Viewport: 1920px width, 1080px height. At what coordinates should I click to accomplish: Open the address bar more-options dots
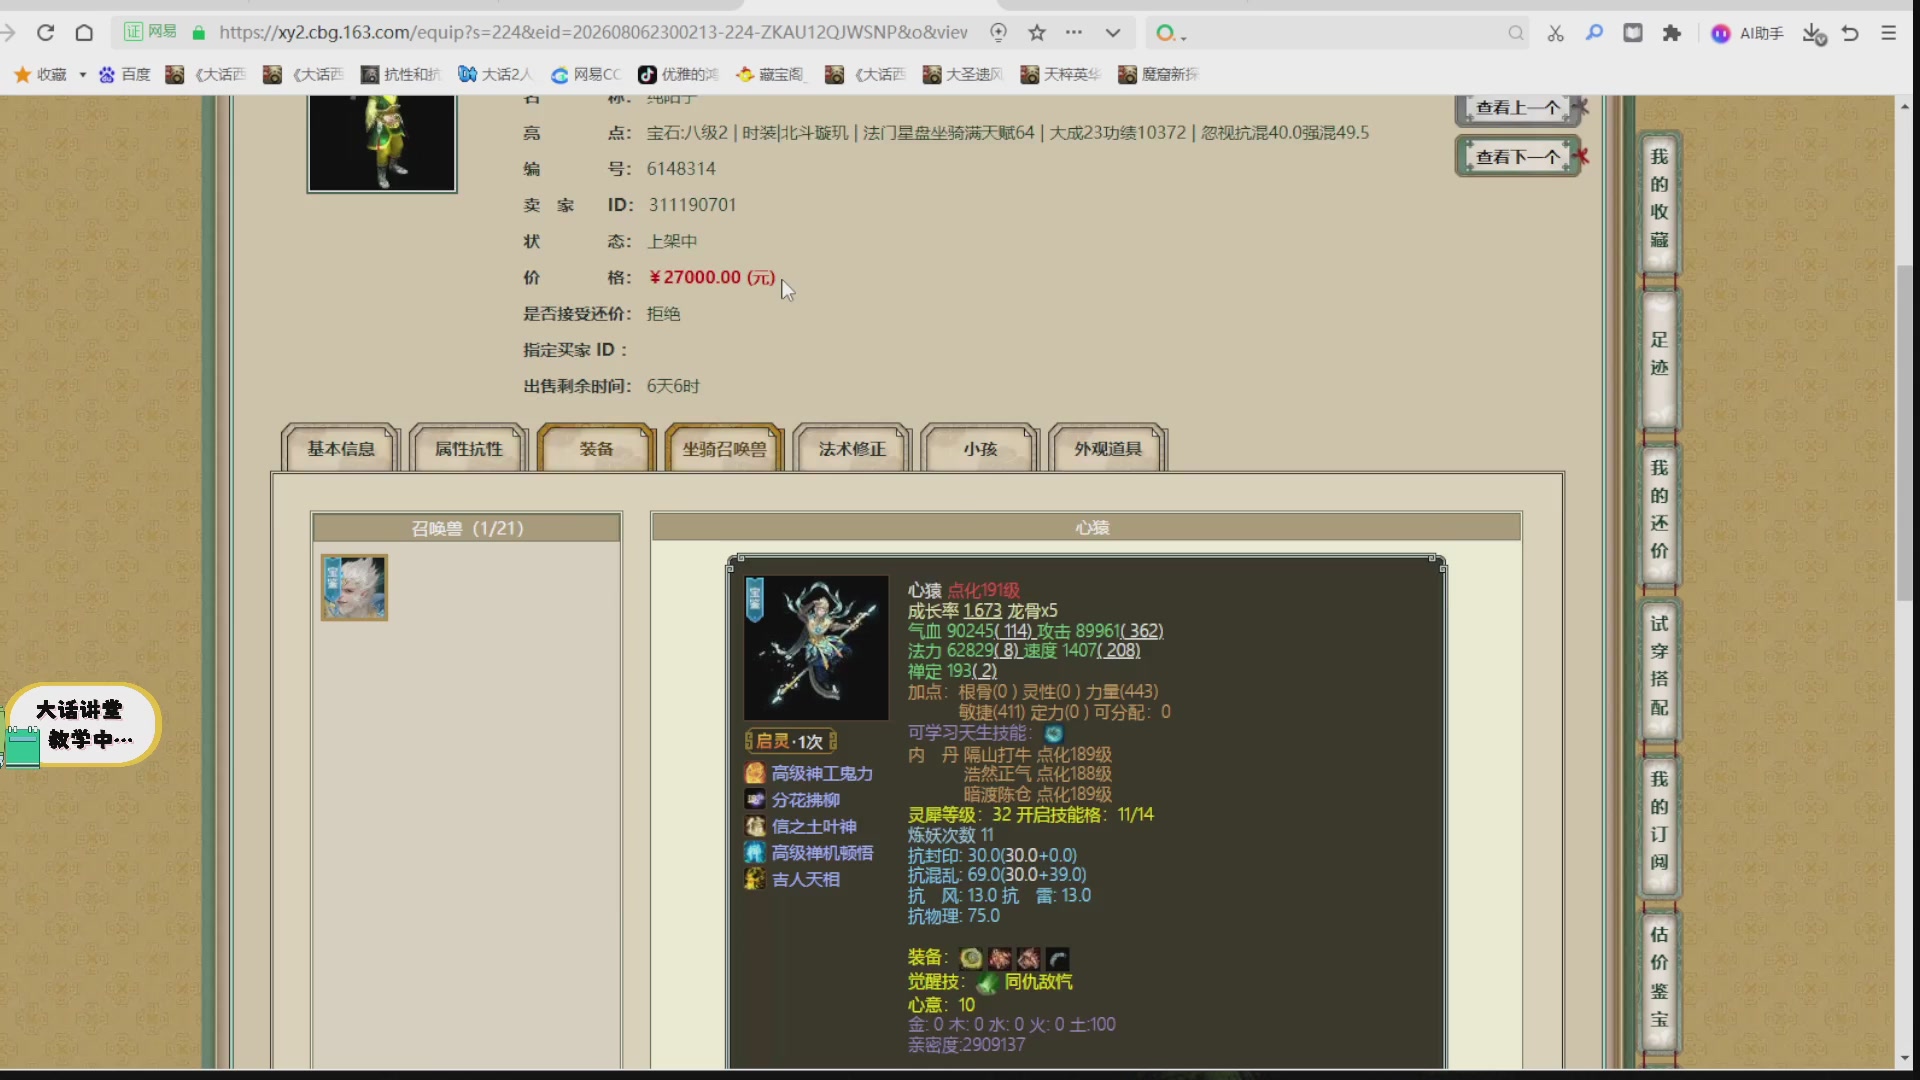[x=1074, y=33]
